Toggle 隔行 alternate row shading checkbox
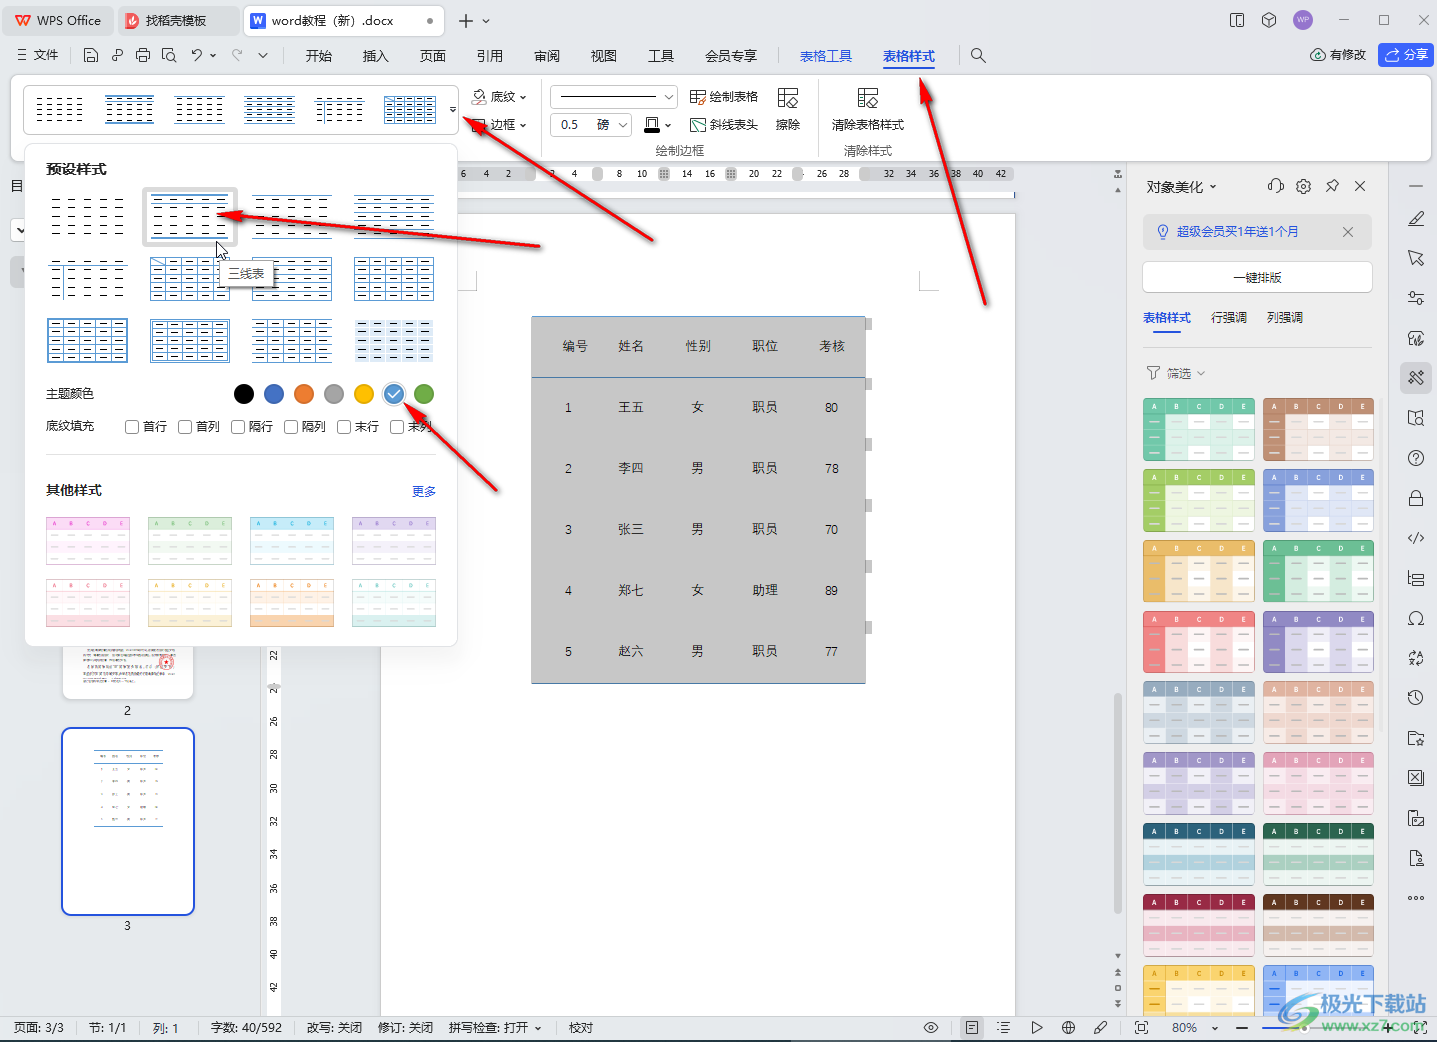 (238, 427)
